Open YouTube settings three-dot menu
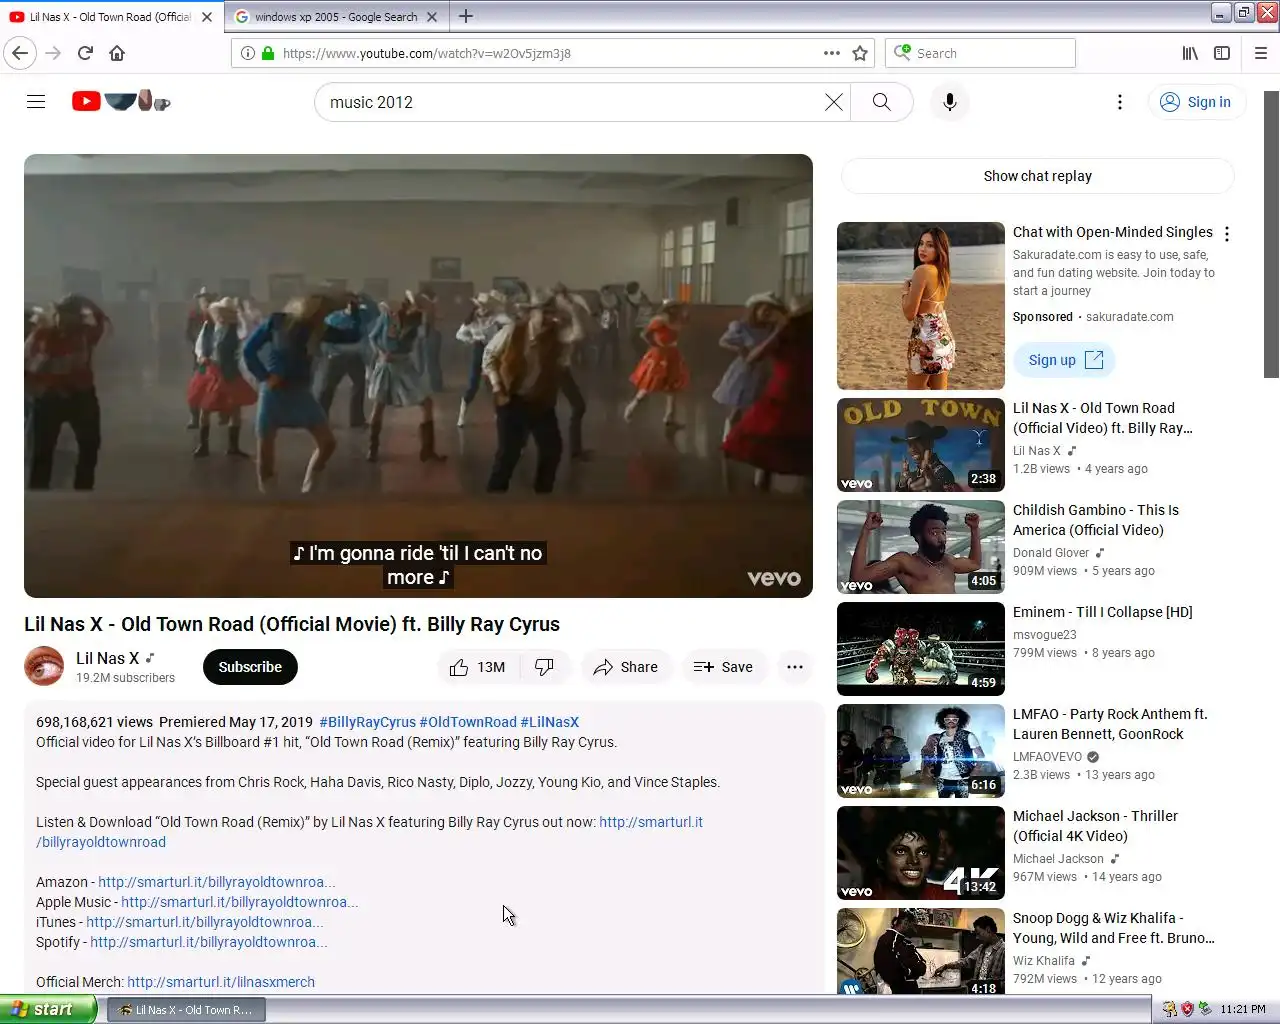The width and height of the screenshot is (1280, 1024). click(1120, 102)
